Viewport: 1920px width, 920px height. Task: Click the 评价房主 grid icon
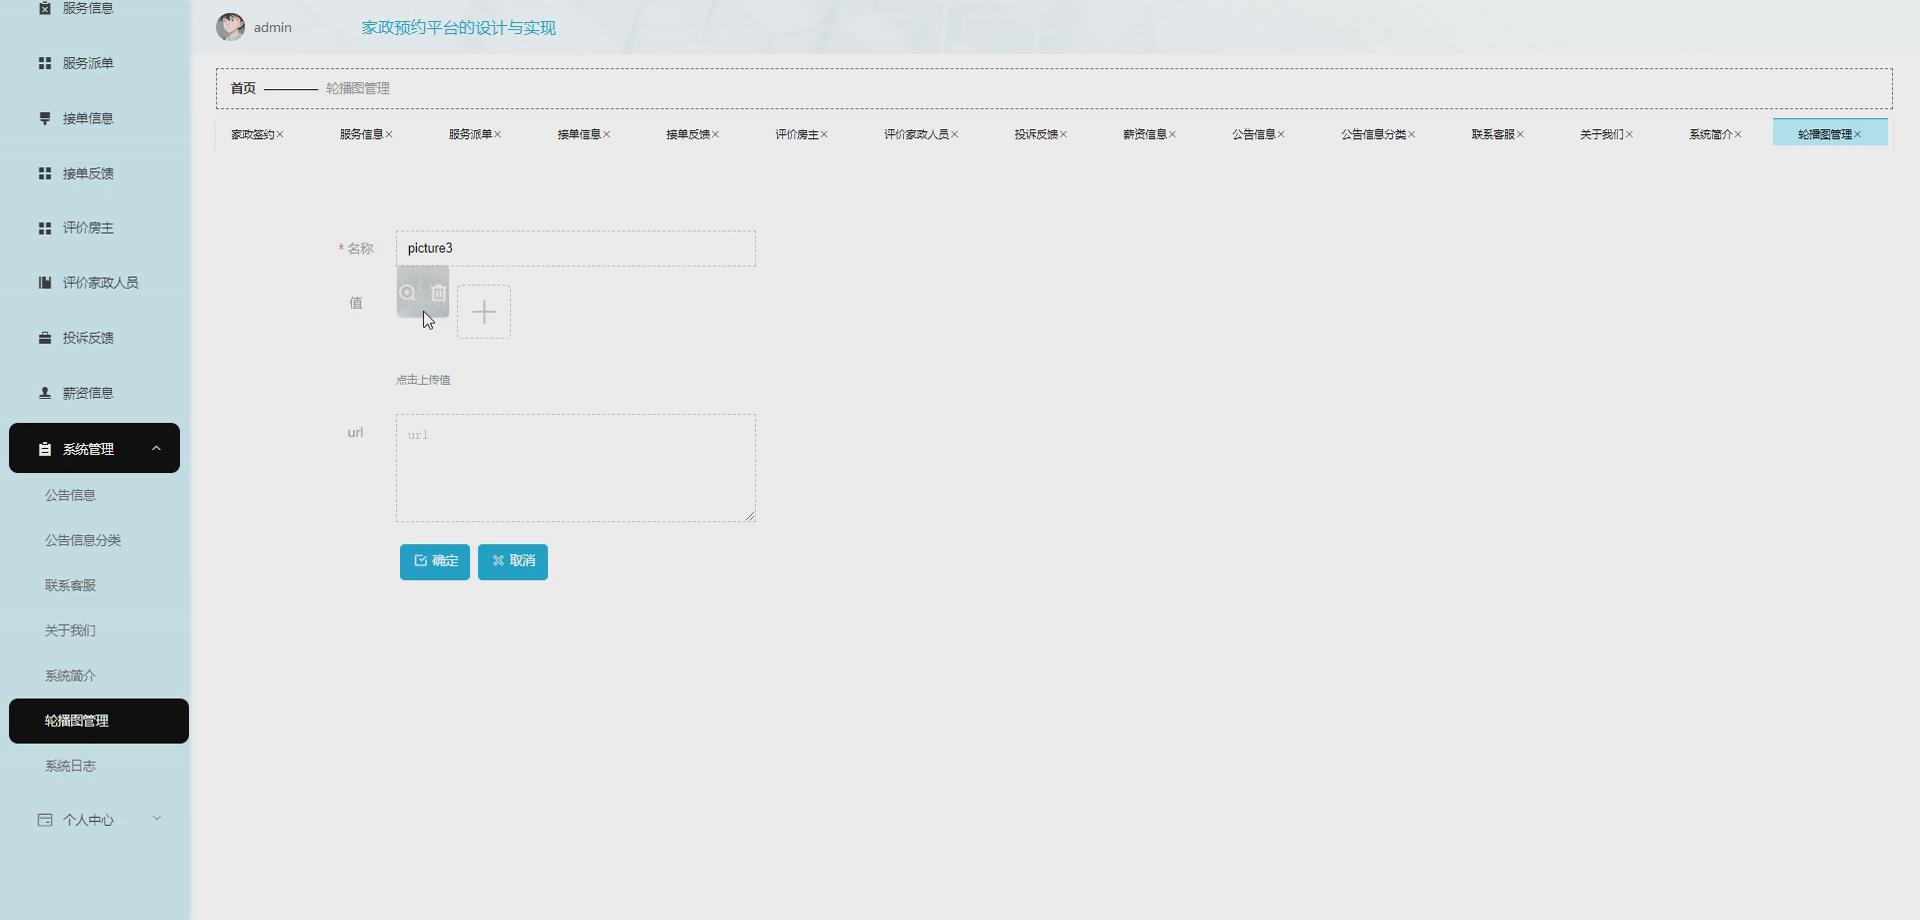click(45, 228)
